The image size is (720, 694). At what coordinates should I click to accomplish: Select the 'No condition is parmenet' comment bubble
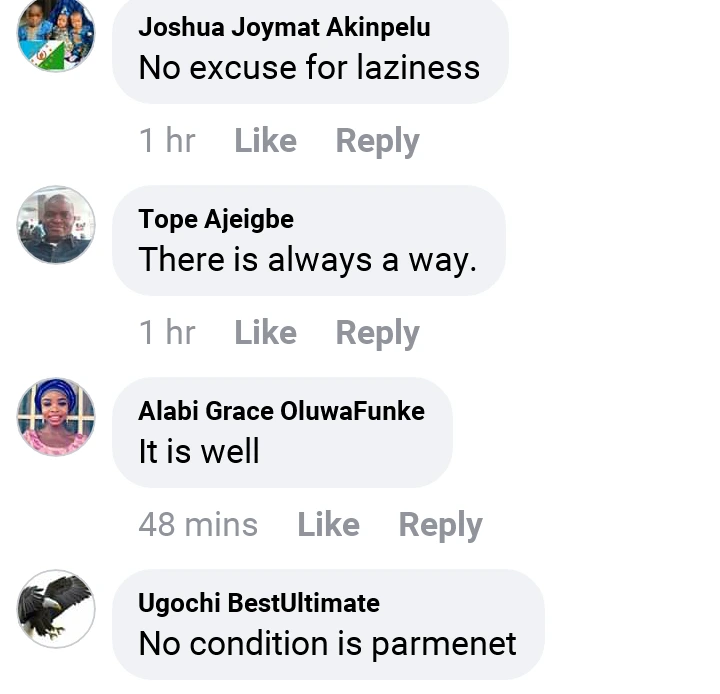pos(328,625)
